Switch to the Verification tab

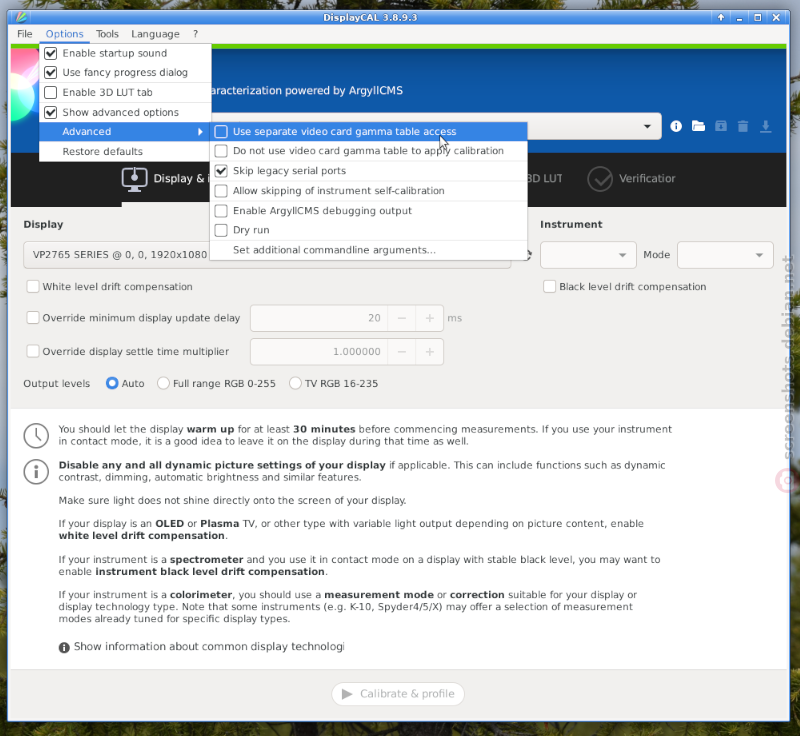tap(632, 179)
